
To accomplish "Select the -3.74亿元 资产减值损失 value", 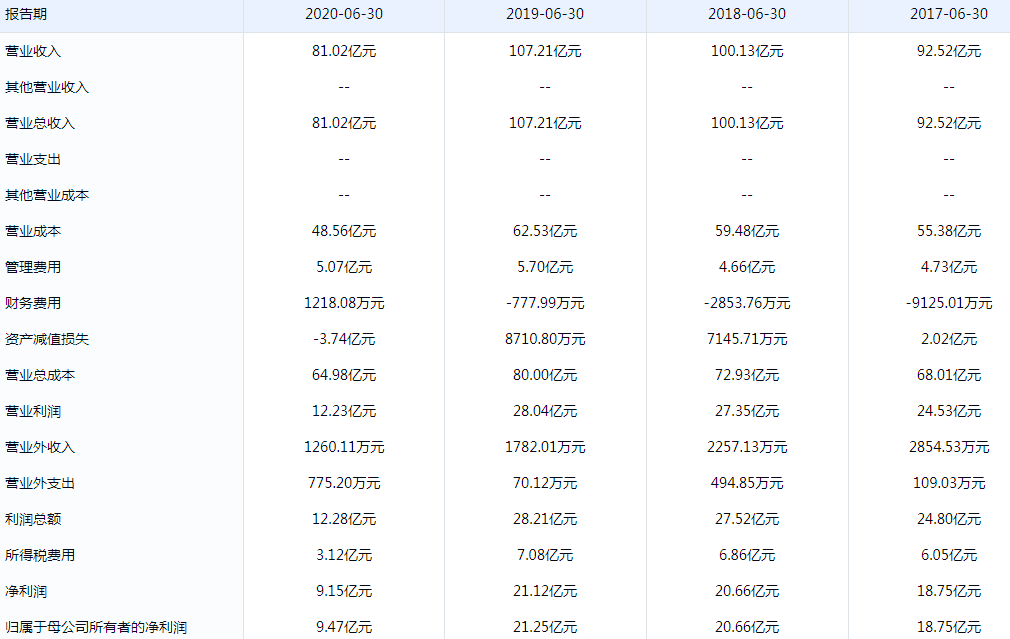I will click(344, 339).
